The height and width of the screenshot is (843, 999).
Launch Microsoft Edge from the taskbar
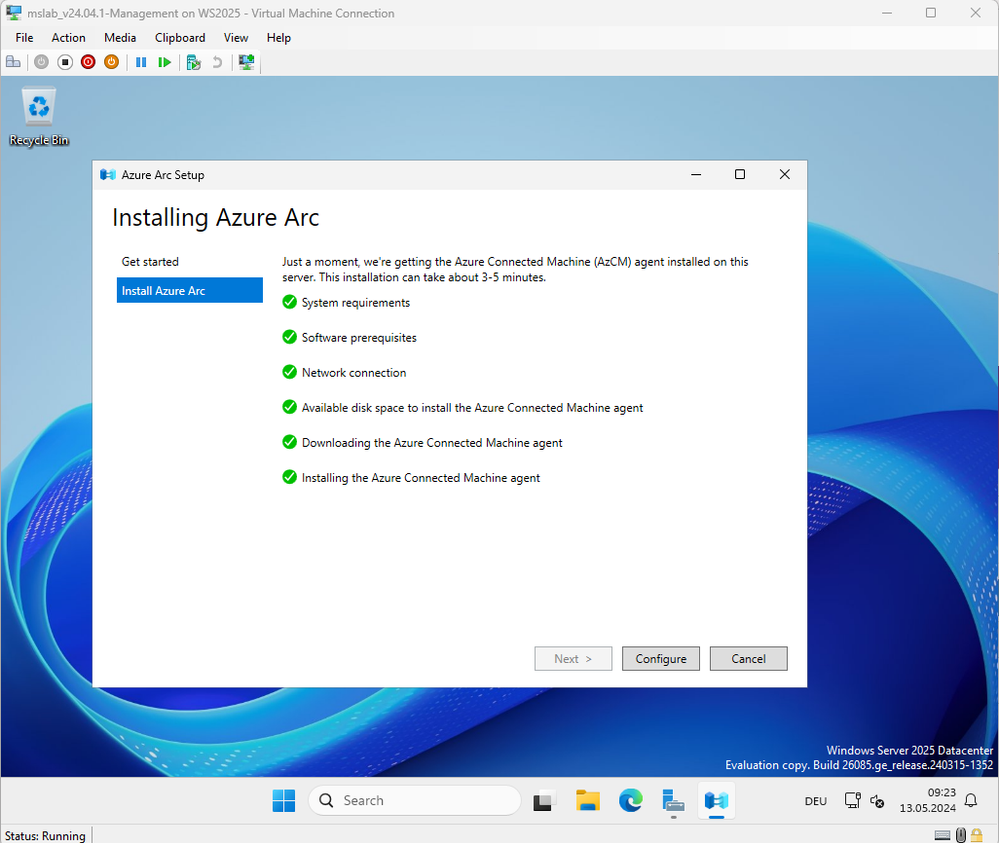click(x=630, y=800)
